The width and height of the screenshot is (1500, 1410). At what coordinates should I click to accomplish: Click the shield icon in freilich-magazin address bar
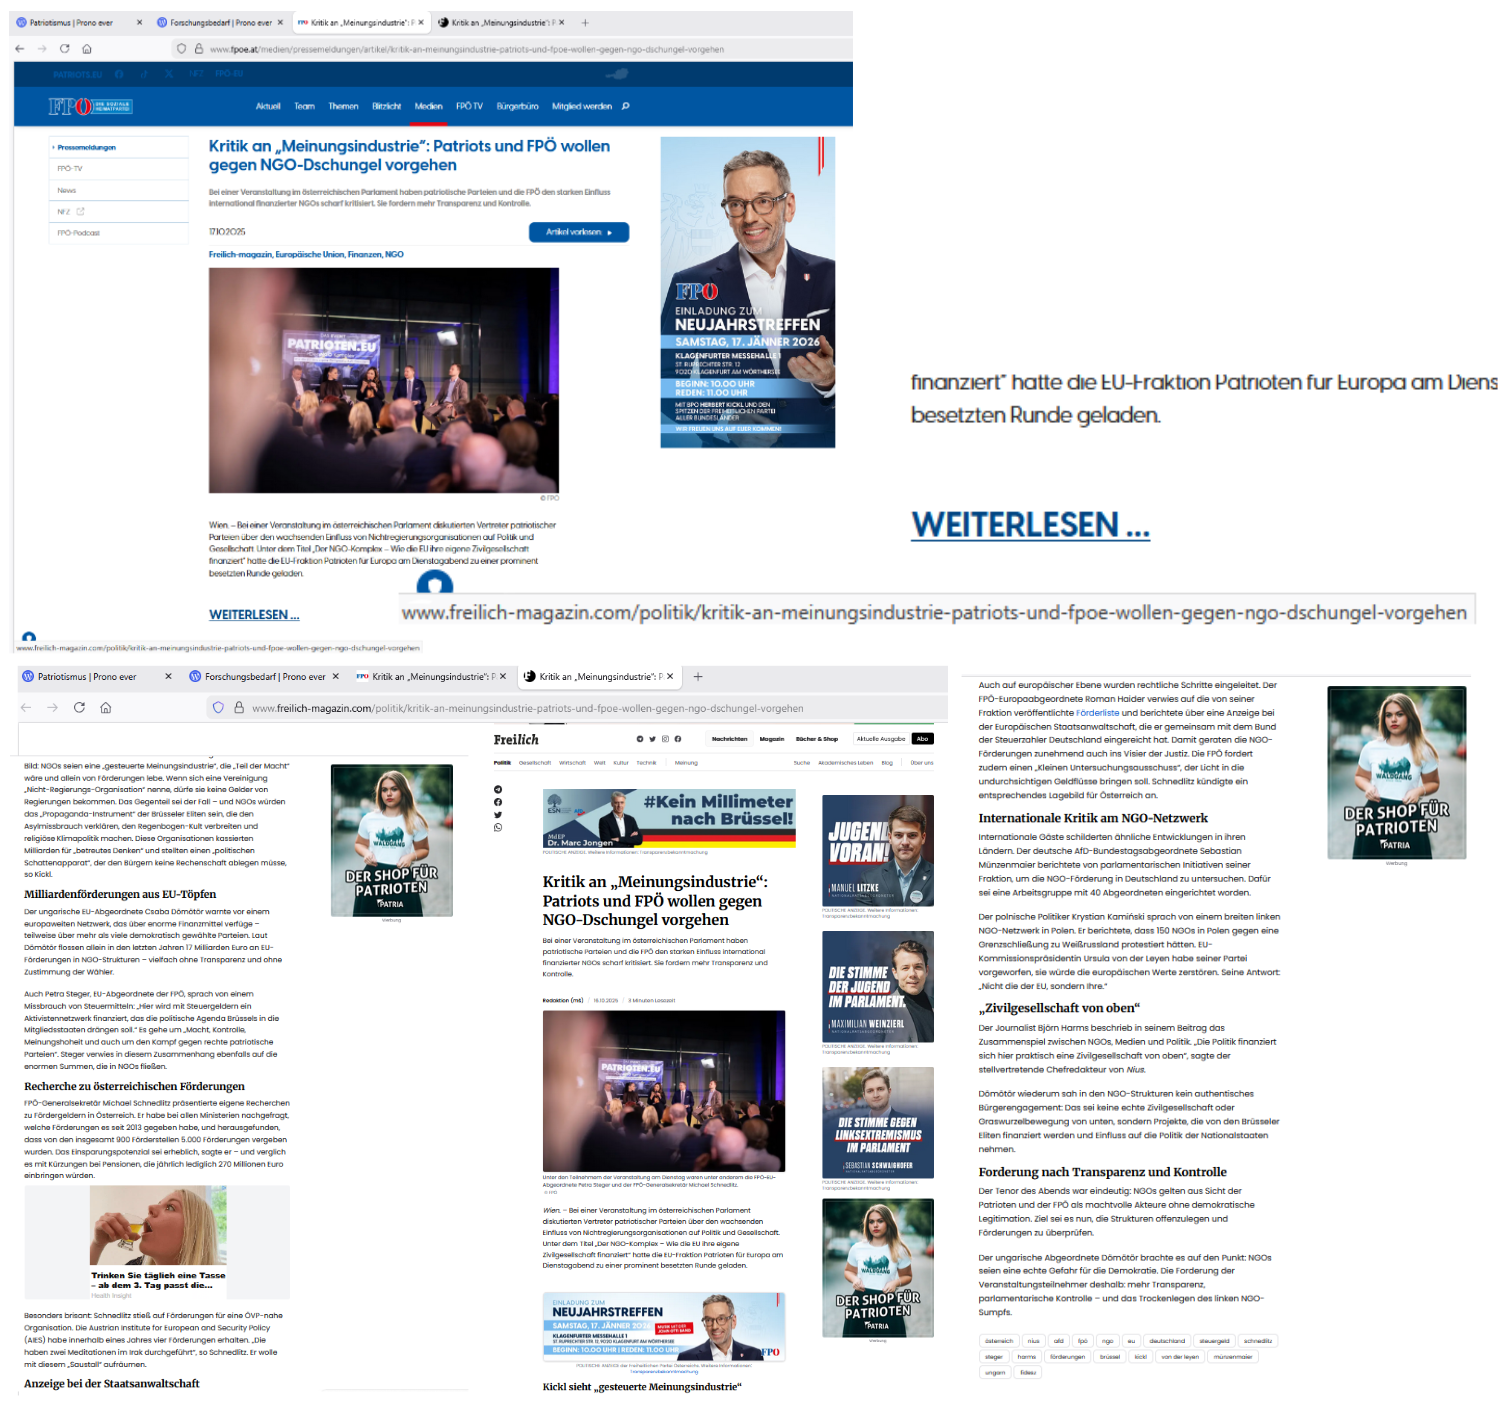(x=218, y=708)
